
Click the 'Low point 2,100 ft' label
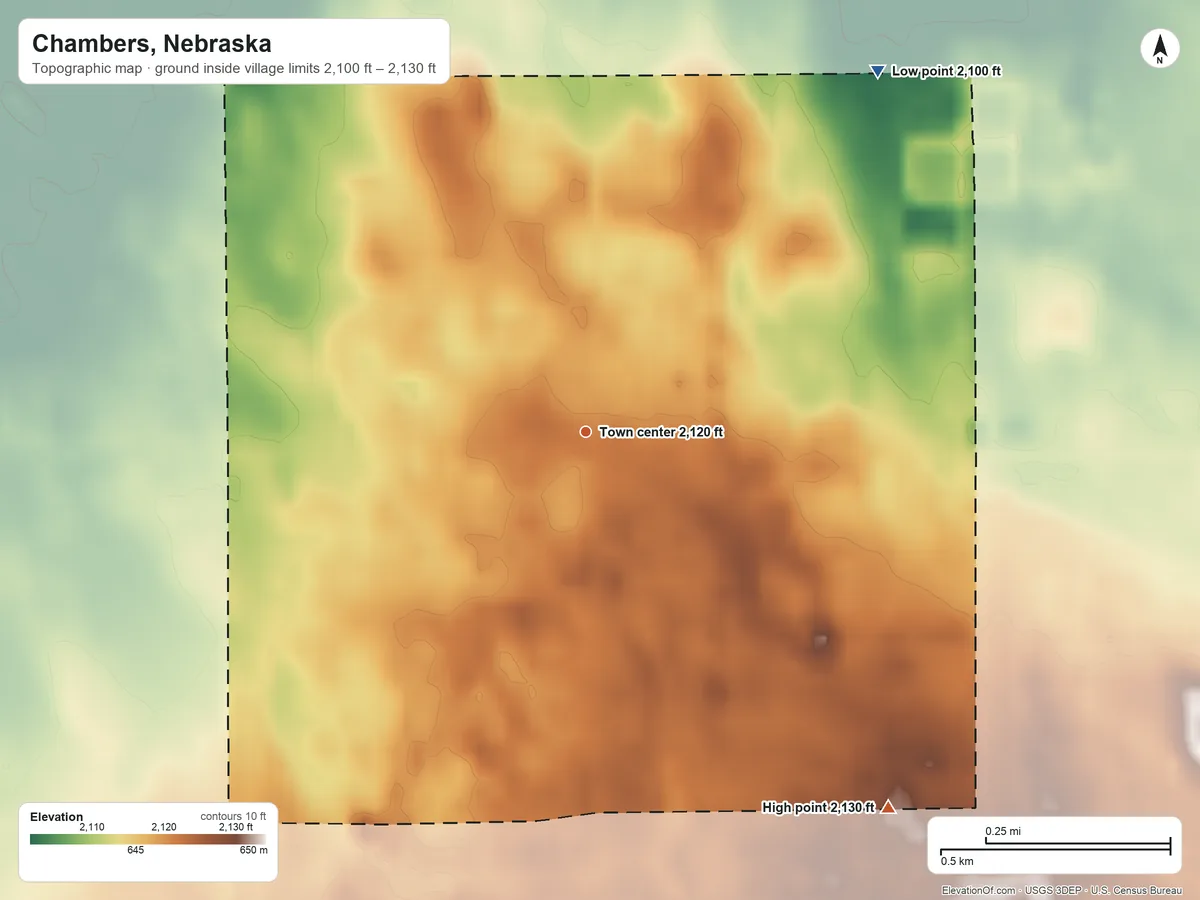[x=946, y=71]
